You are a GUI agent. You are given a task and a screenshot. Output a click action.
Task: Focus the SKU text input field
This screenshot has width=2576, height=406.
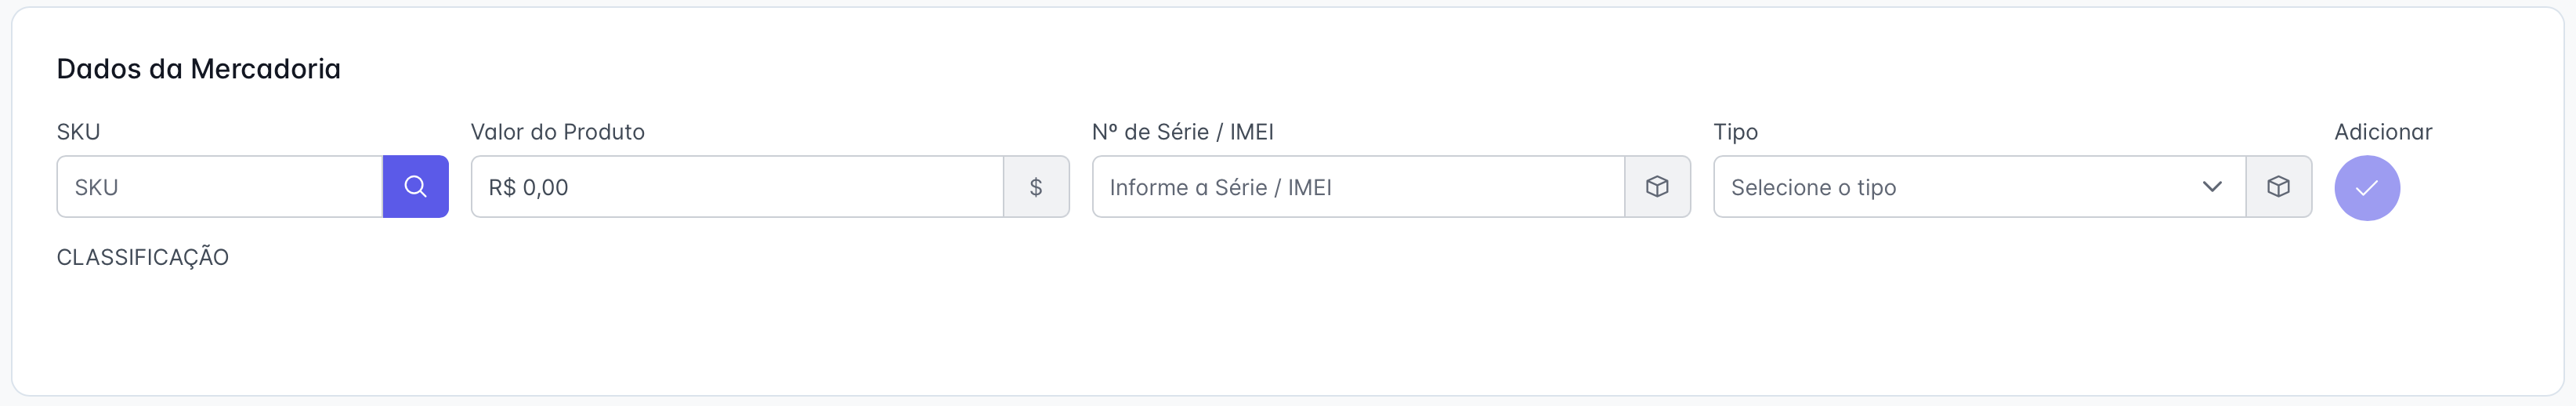220,186
